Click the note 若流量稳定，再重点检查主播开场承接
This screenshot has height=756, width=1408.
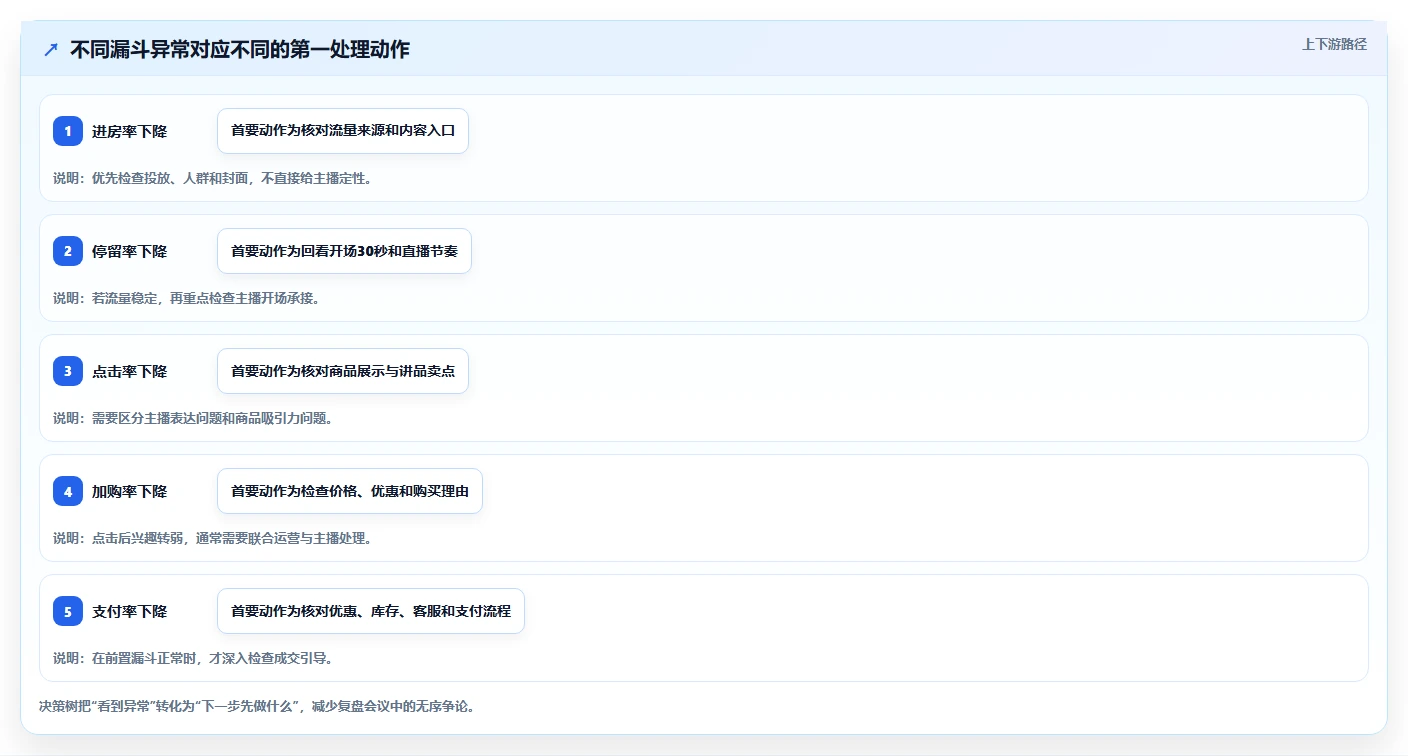coord(205,298)
